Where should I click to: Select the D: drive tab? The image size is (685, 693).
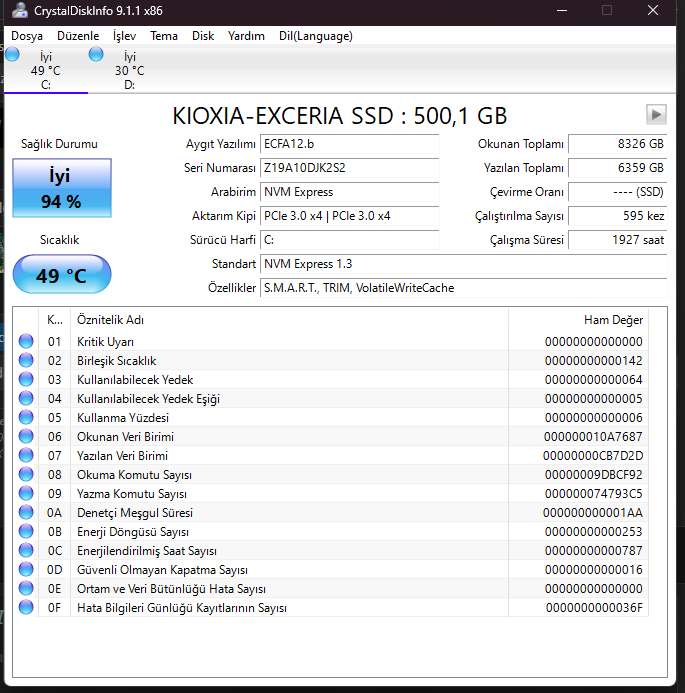(x=129, y=70)
